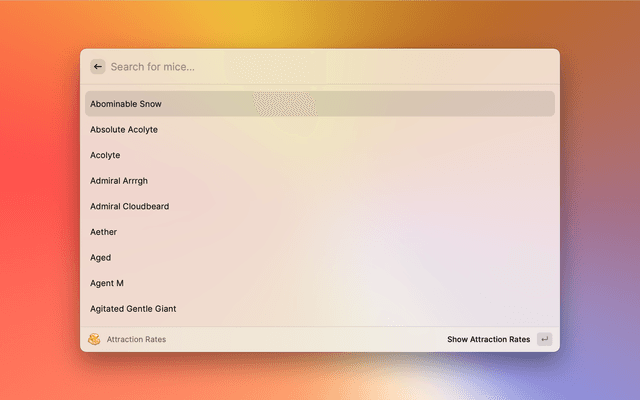Choose the Aged mouse row
This screenshot has width=640, height=400.
101,258
